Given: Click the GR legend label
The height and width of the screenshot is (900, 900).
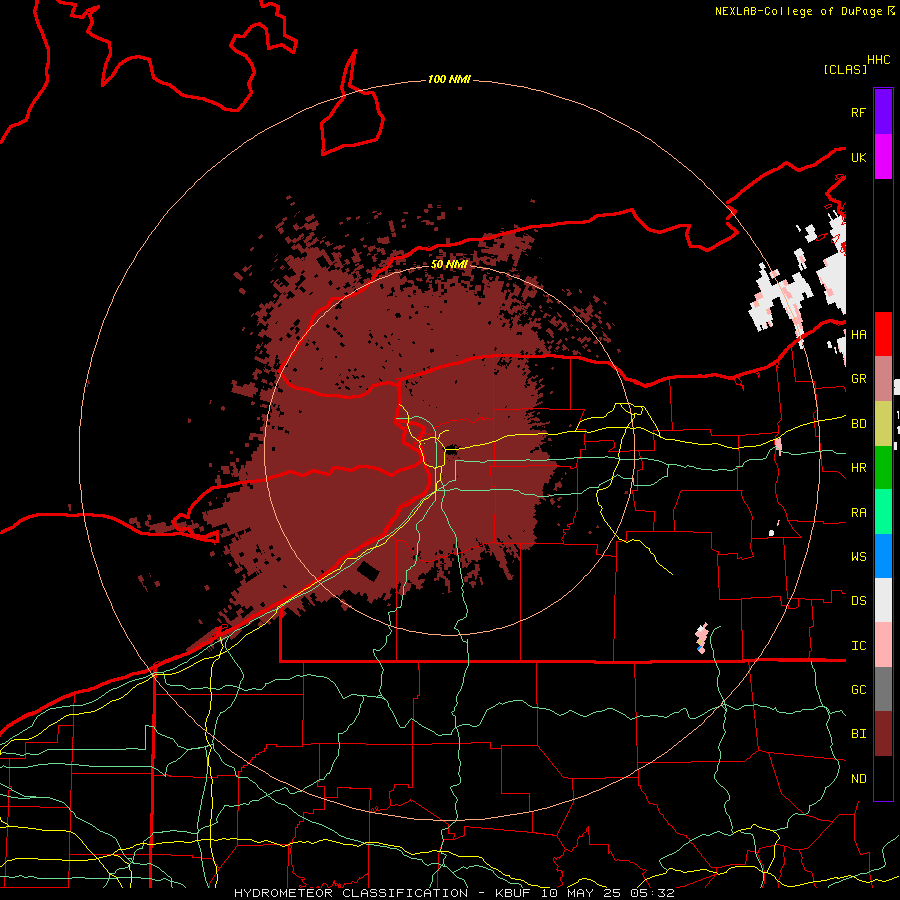Looking at the screenshot, I should (x=858, y=379).
